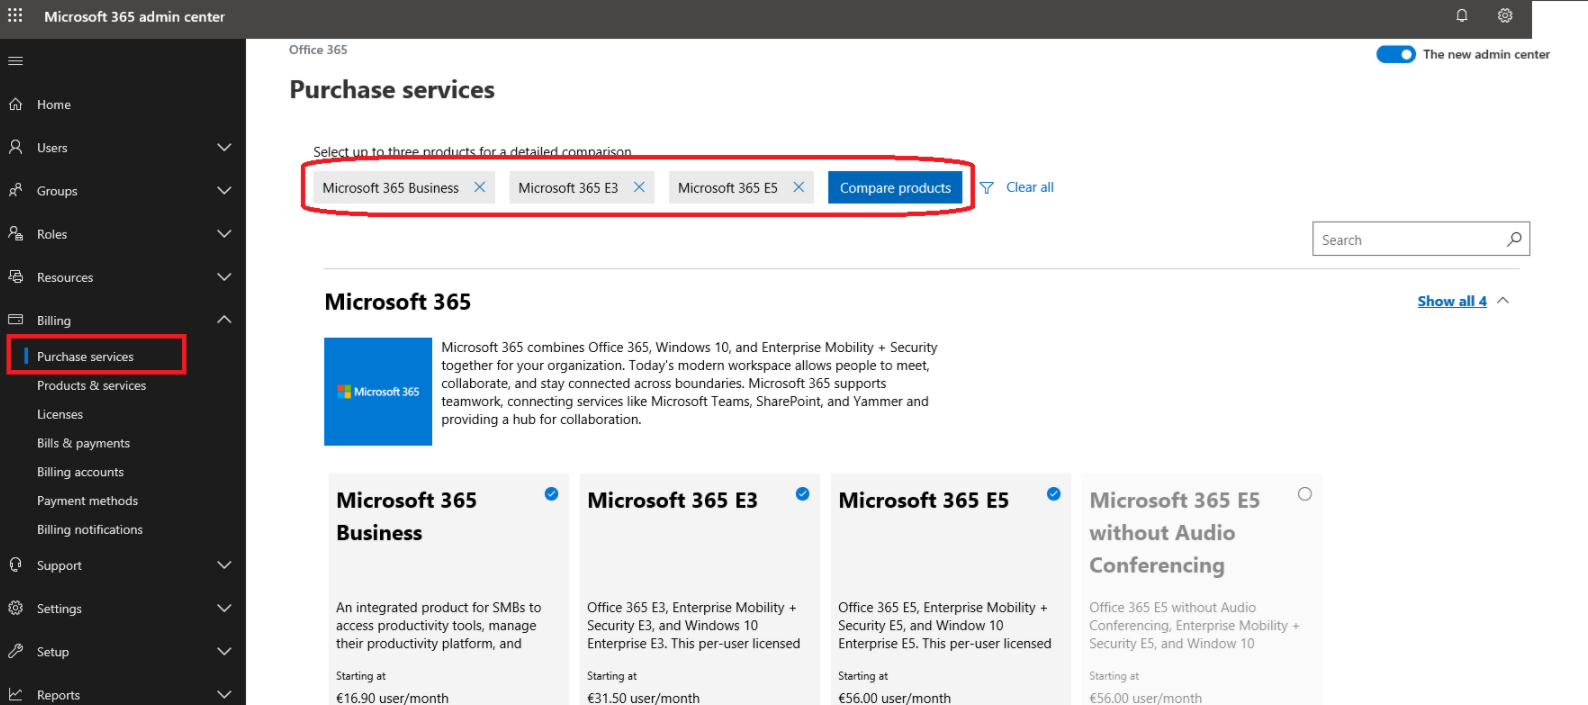Open Payment methods
Screen dimensions: 1588x705
(87, 501)
